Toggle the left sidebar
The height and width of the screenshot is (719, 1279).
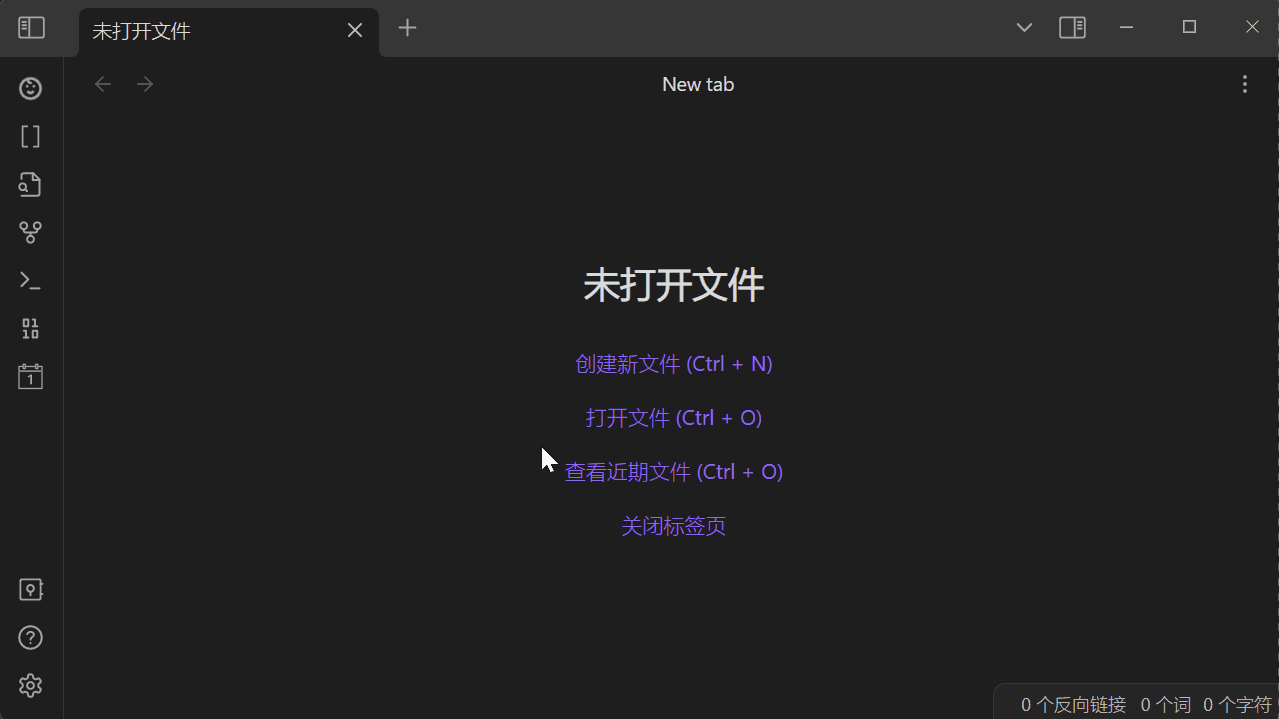30,27
